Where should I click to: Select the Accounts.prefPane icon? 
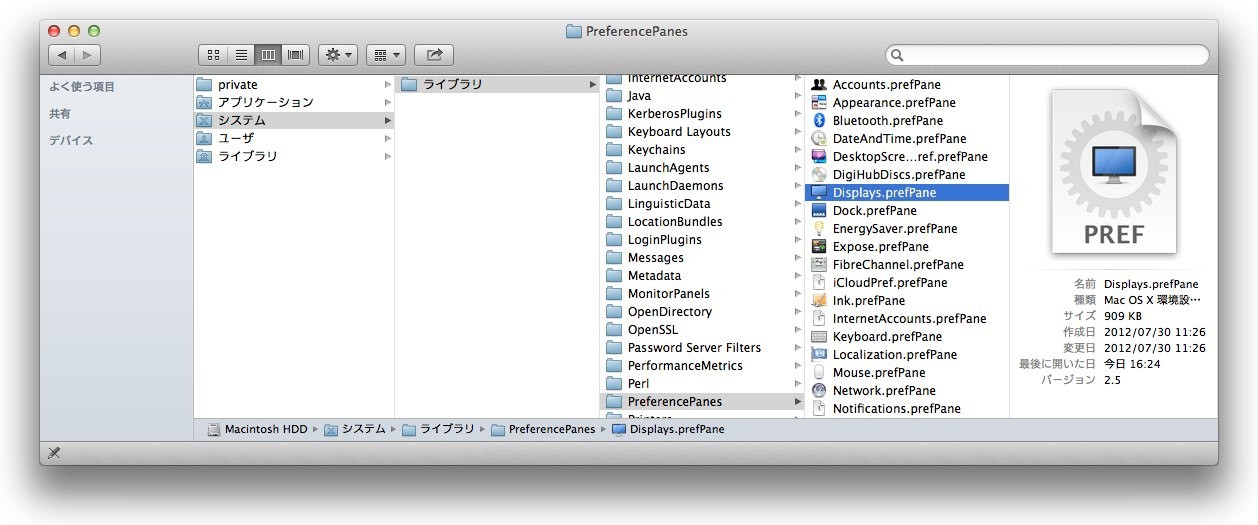tap(819, 84)
